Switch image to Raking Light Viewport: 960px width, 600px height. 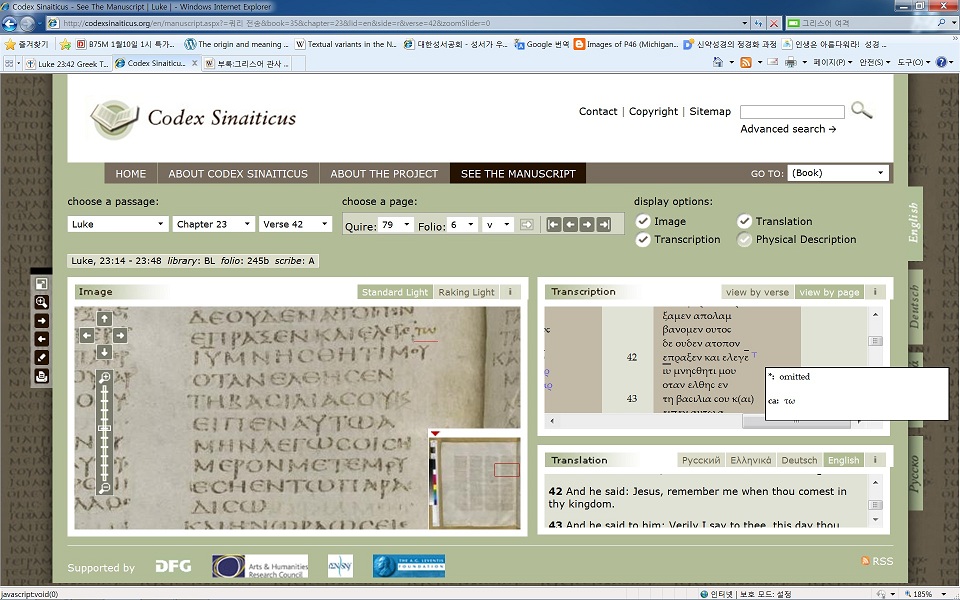tap(466, 292)
